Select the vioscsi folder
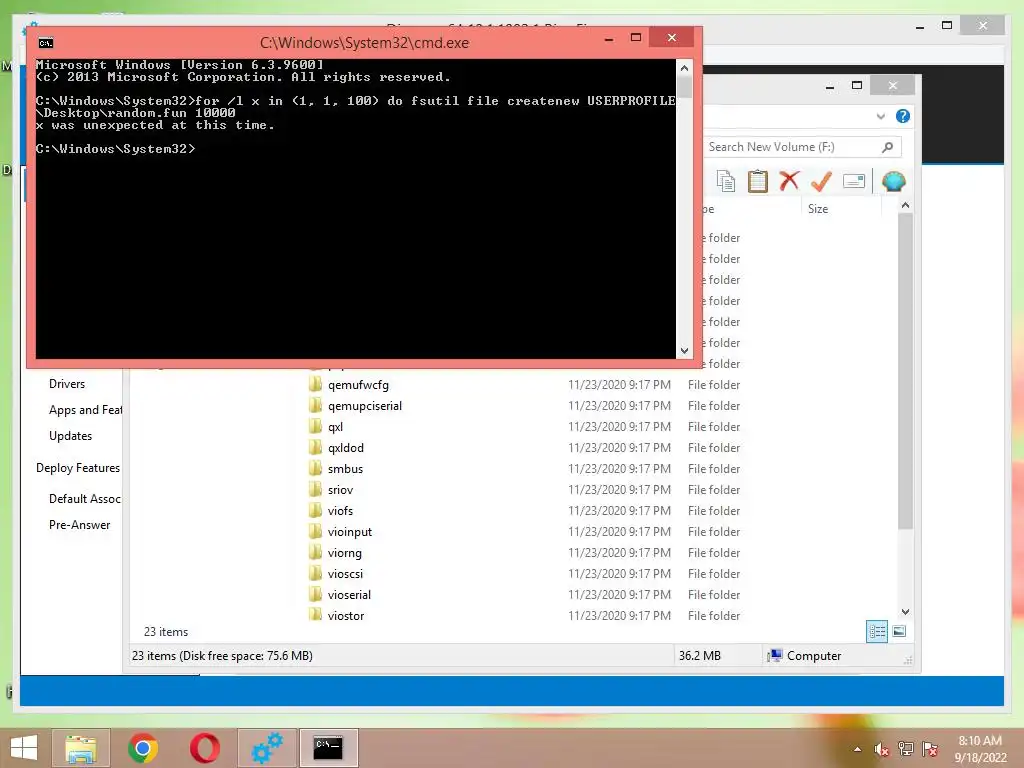 [345, 574]
